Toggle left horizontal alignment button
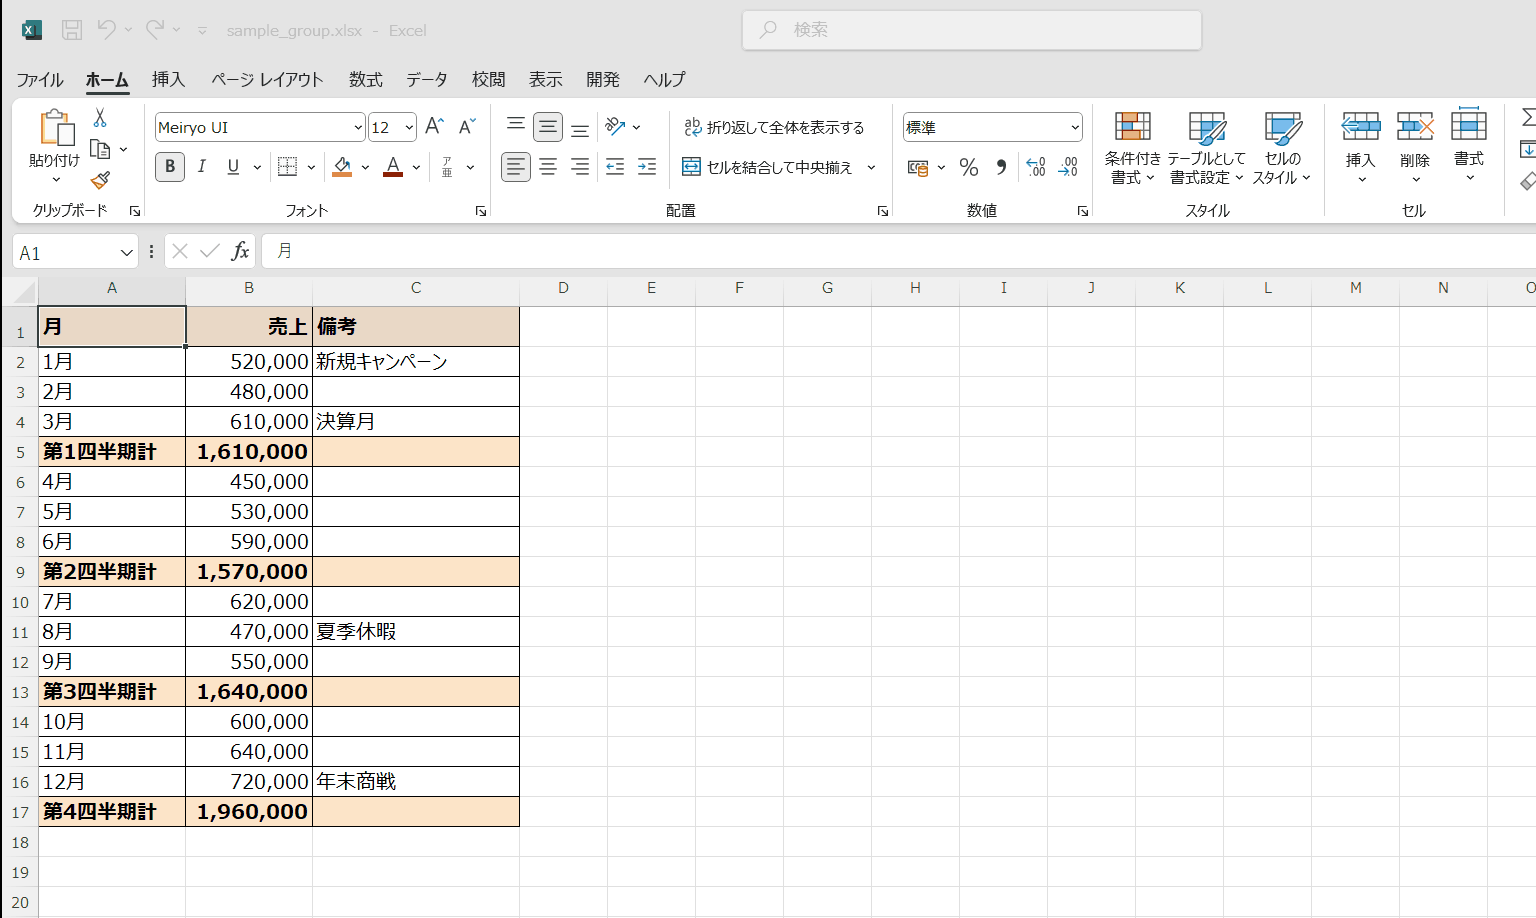The width and height of the screenshot is (1536, 918). click(516, 167)
